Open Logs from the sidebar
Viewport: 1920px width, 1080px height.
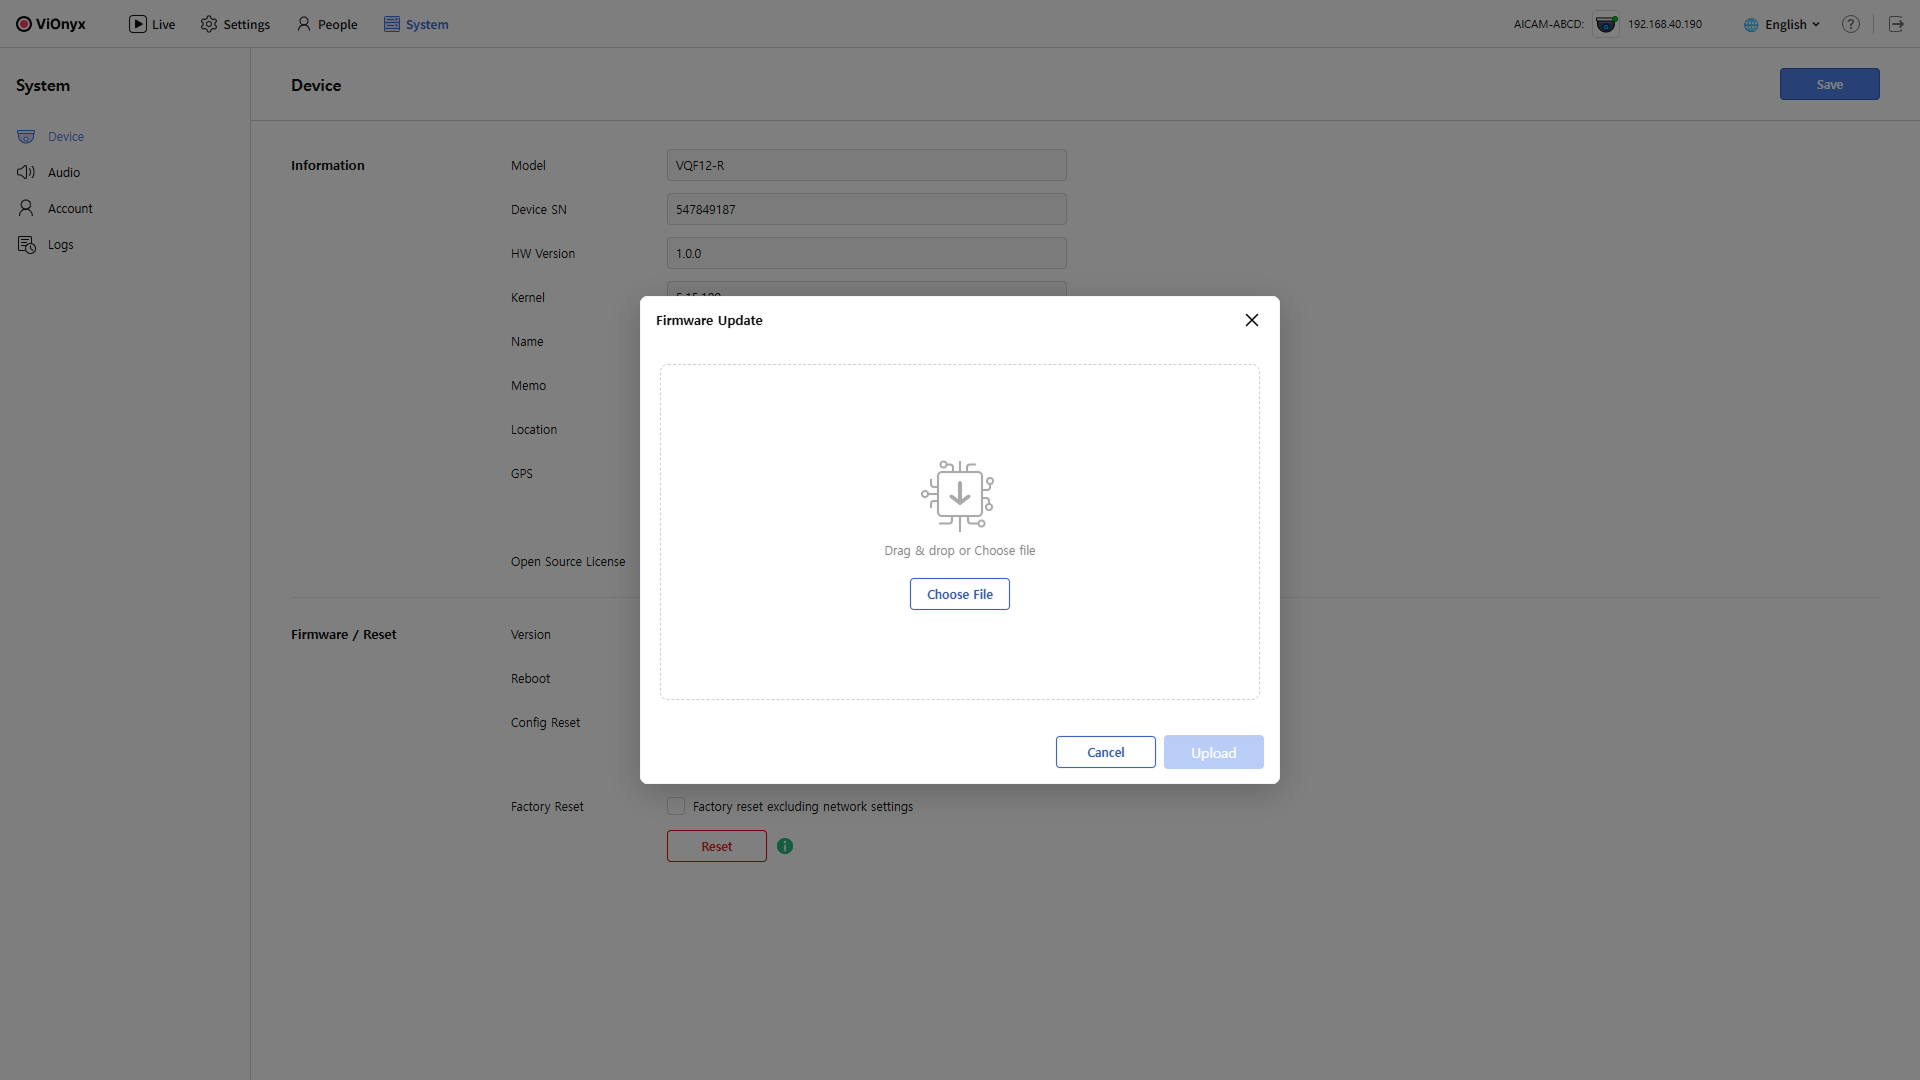pos(60,245)
